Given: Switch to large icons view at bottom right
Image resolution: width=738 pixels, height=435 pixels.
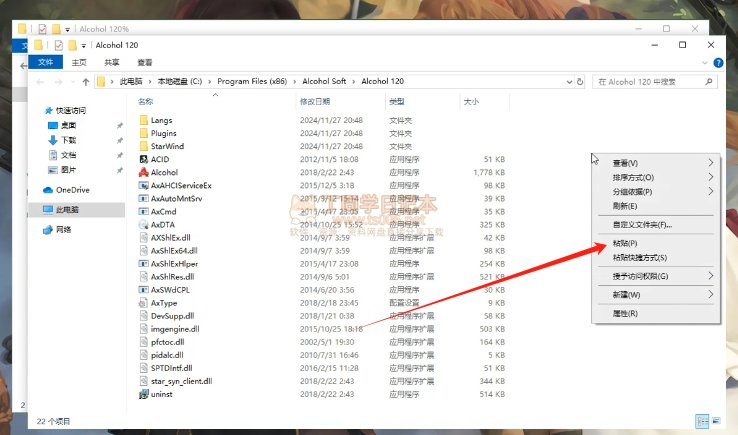Looking at the screenshot, I should pos(716,422).
